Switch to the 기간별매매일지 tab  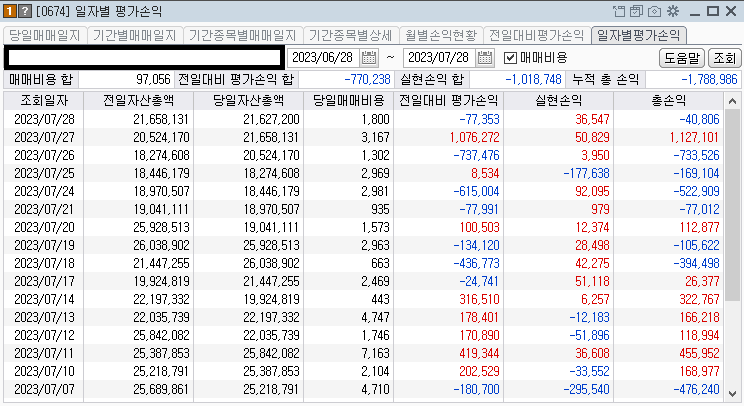134,35
